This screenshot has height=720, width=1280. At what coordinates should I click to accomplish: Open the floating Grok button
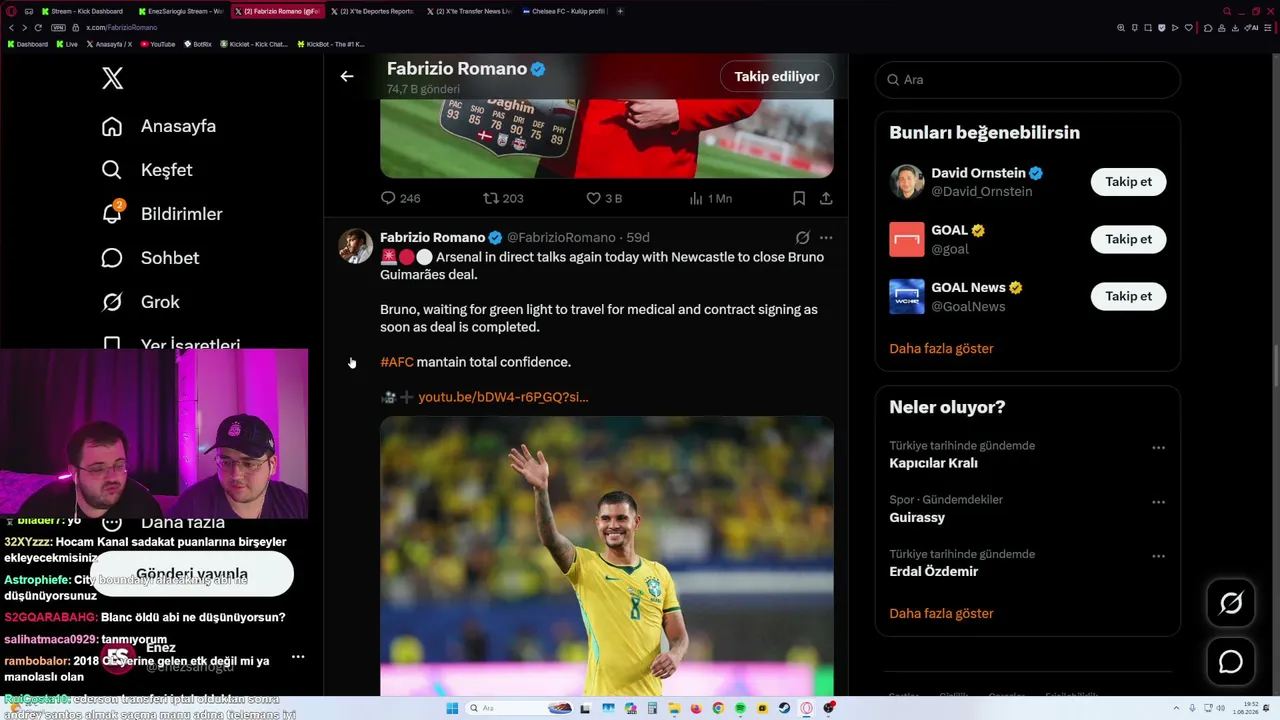(x=1230, y=603)
